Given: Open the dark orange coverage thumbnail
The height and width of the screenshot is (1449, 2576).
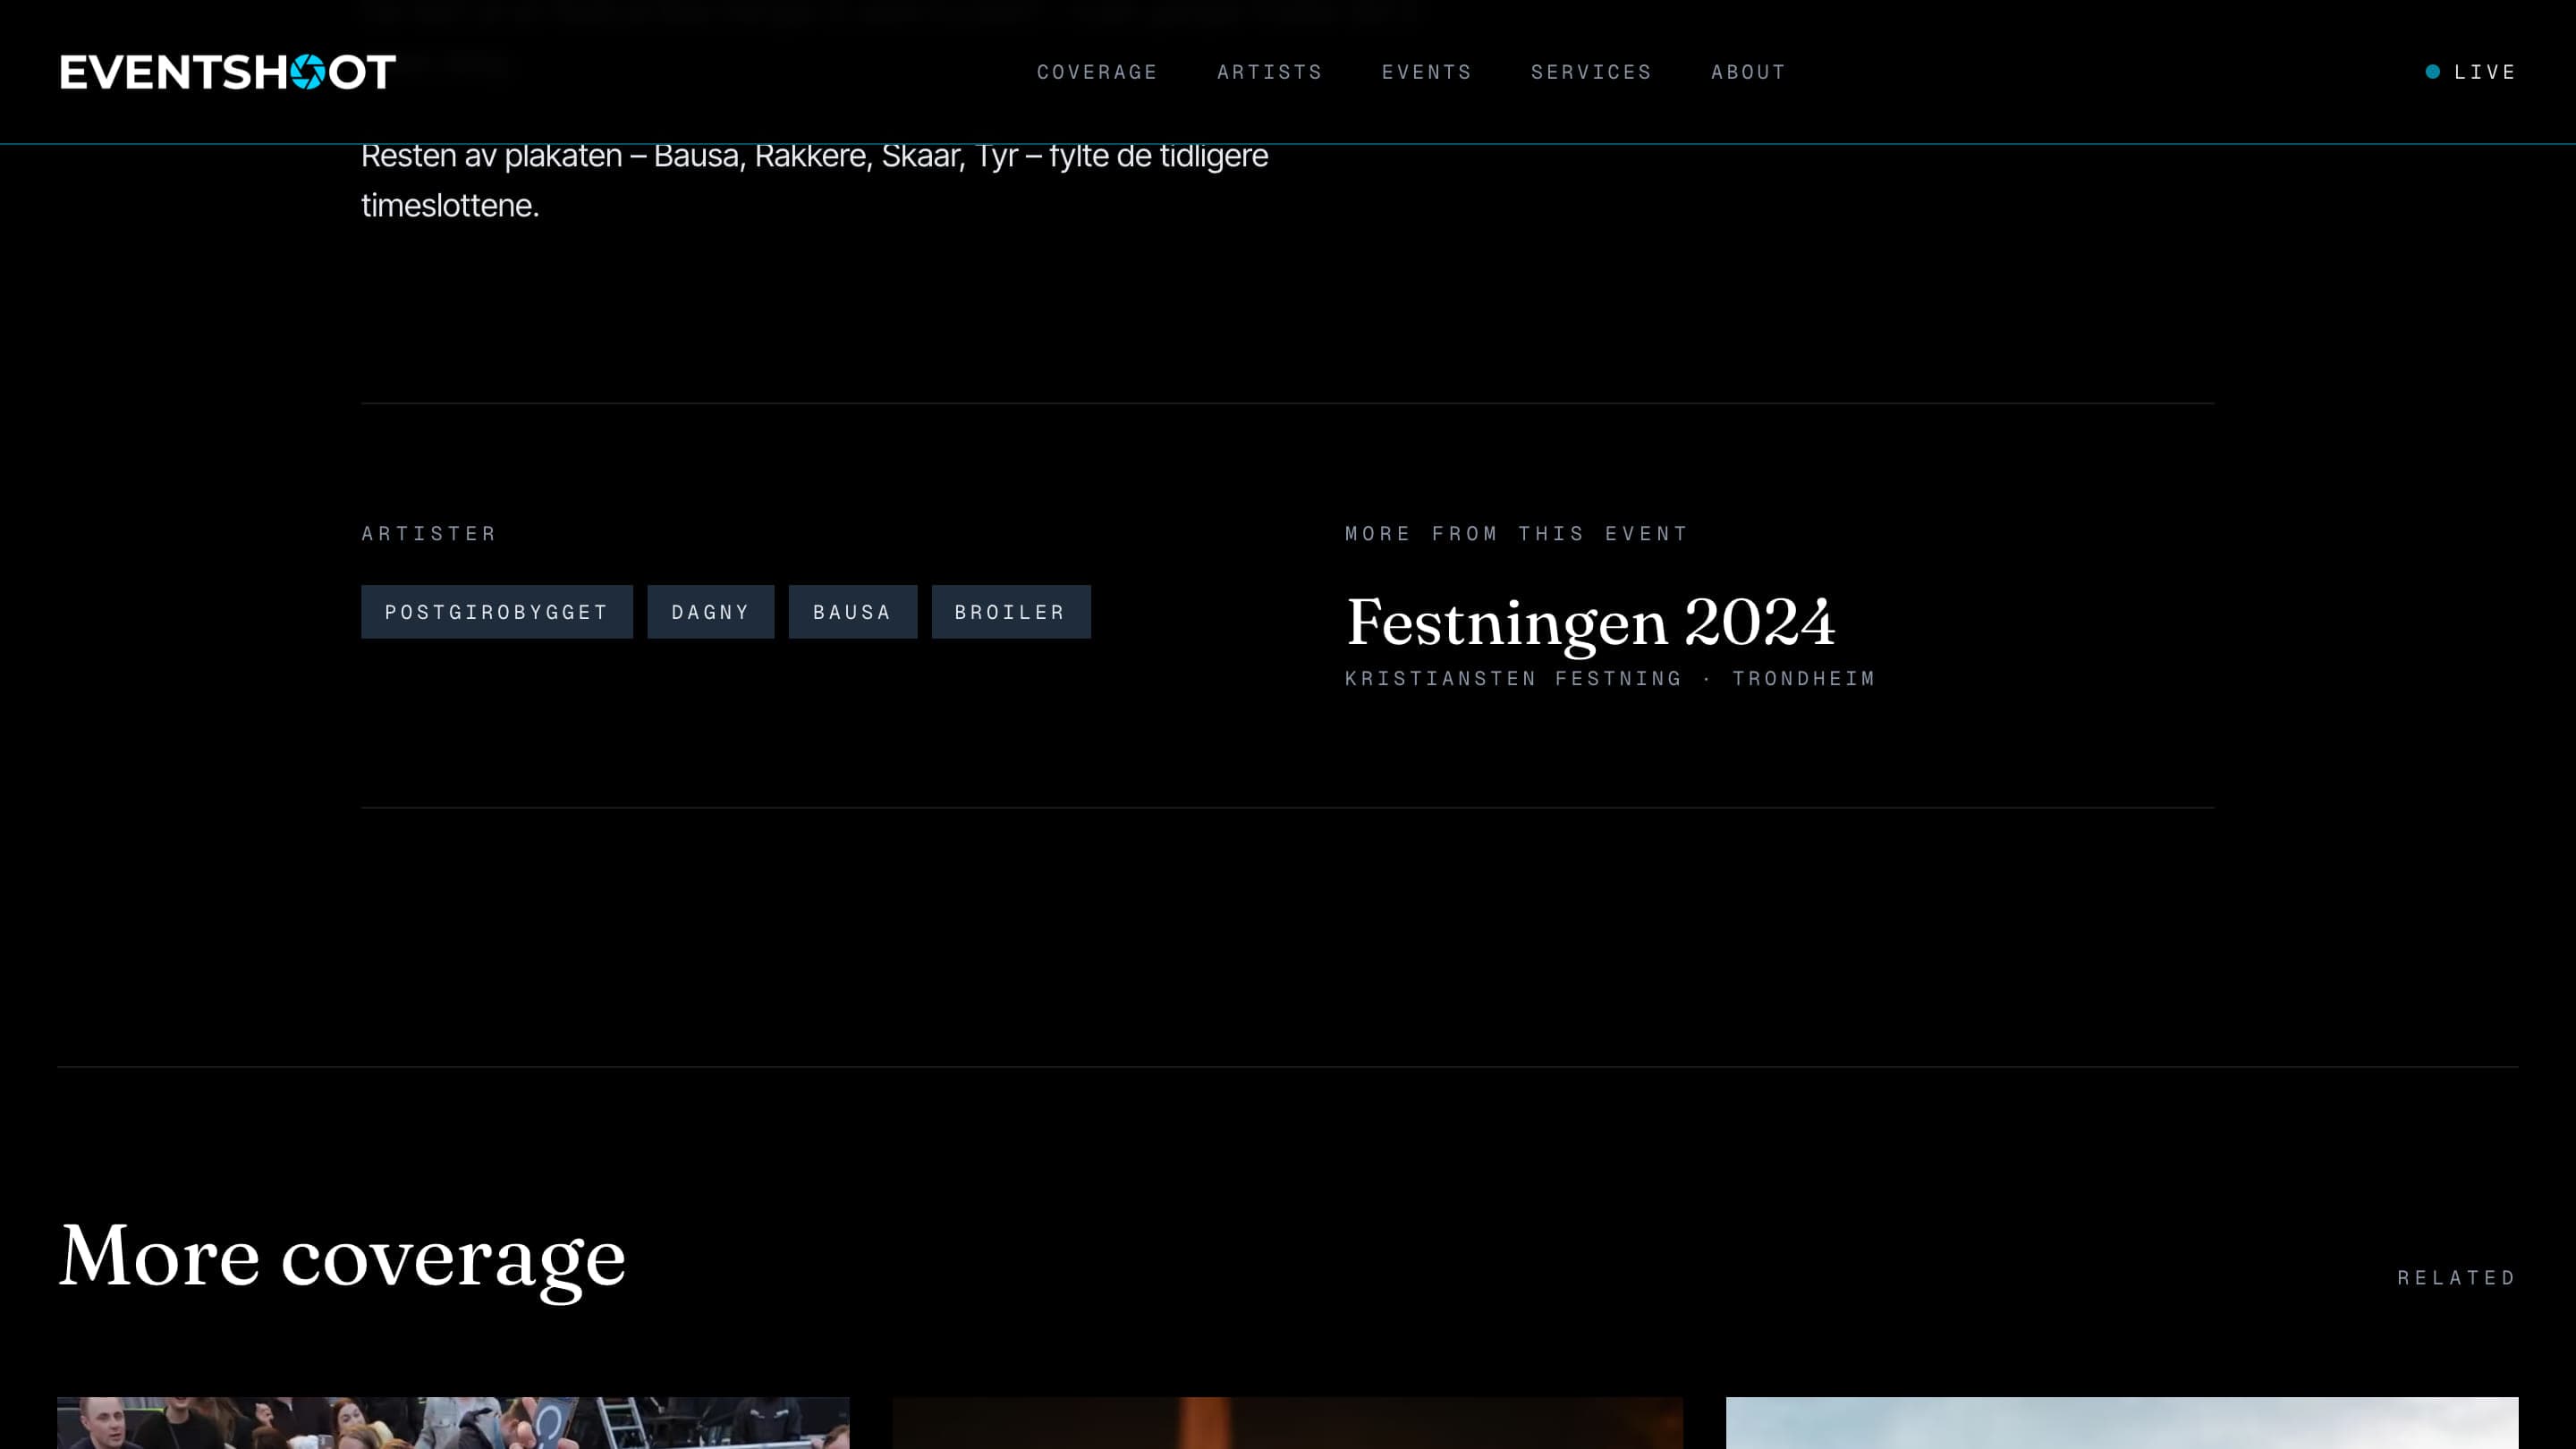Looking at the screenshot, I should [x=1287, y=1423].
